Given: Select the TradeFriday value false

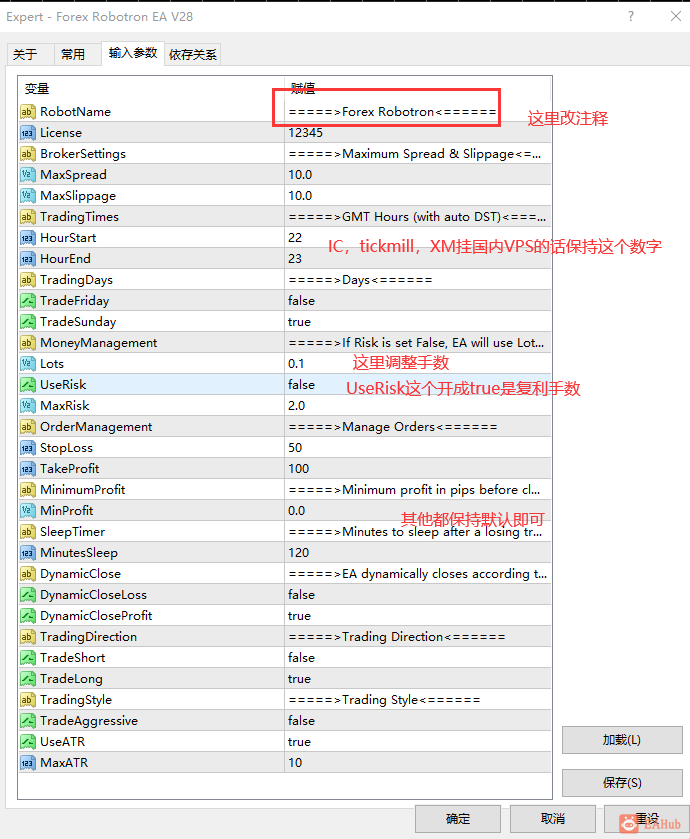Looking at the screenshot, I should coord(301,301).
